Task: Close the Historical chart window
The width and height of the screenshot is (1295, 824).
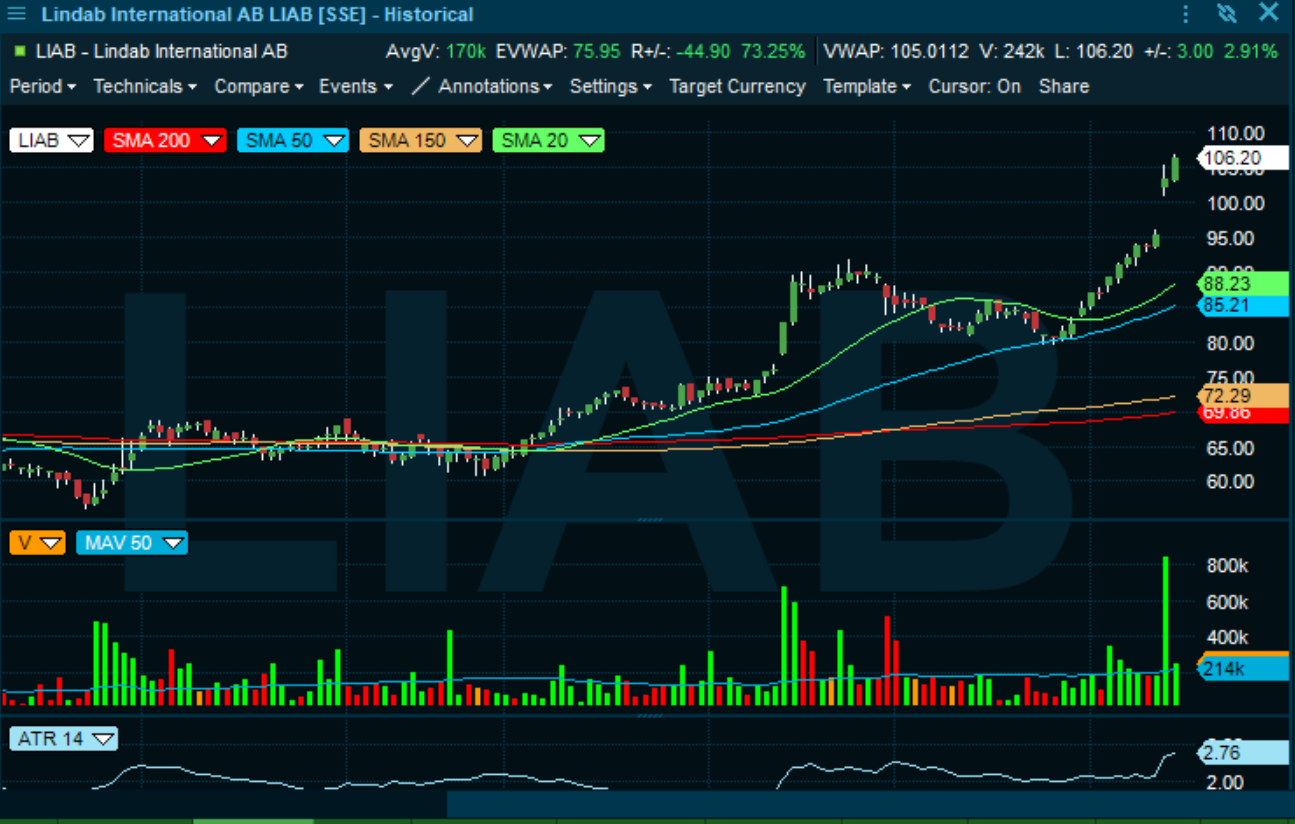Action: pyautogui.click(x=1268, y=14)
